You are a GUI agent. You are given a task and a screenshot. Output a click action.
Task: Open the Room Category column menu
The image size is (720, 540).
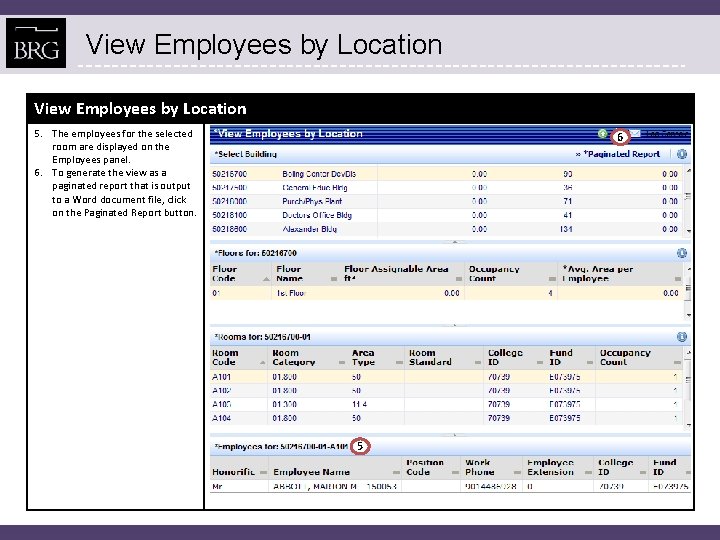342,362
